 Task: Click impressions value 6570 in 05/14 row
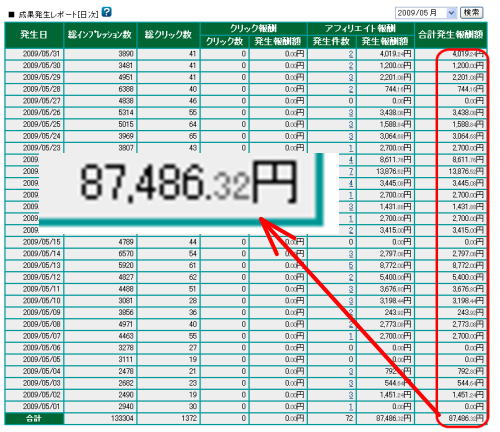[126, 254]
